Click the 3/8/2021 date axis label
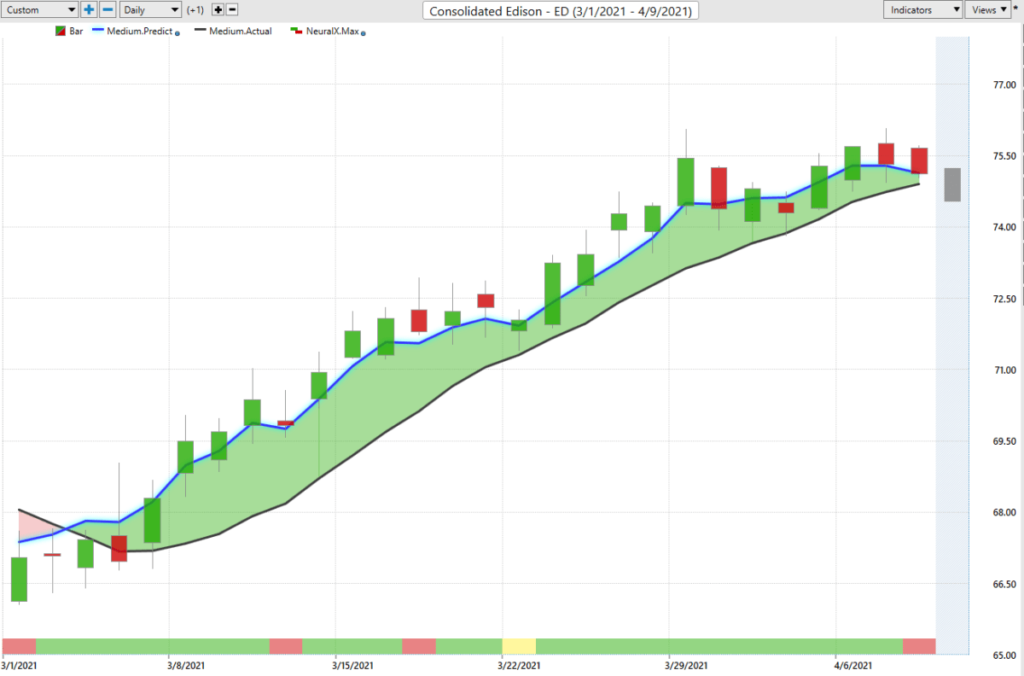Image resolution: width=1024 pixels, height=676 pixels. click(186, 666)
